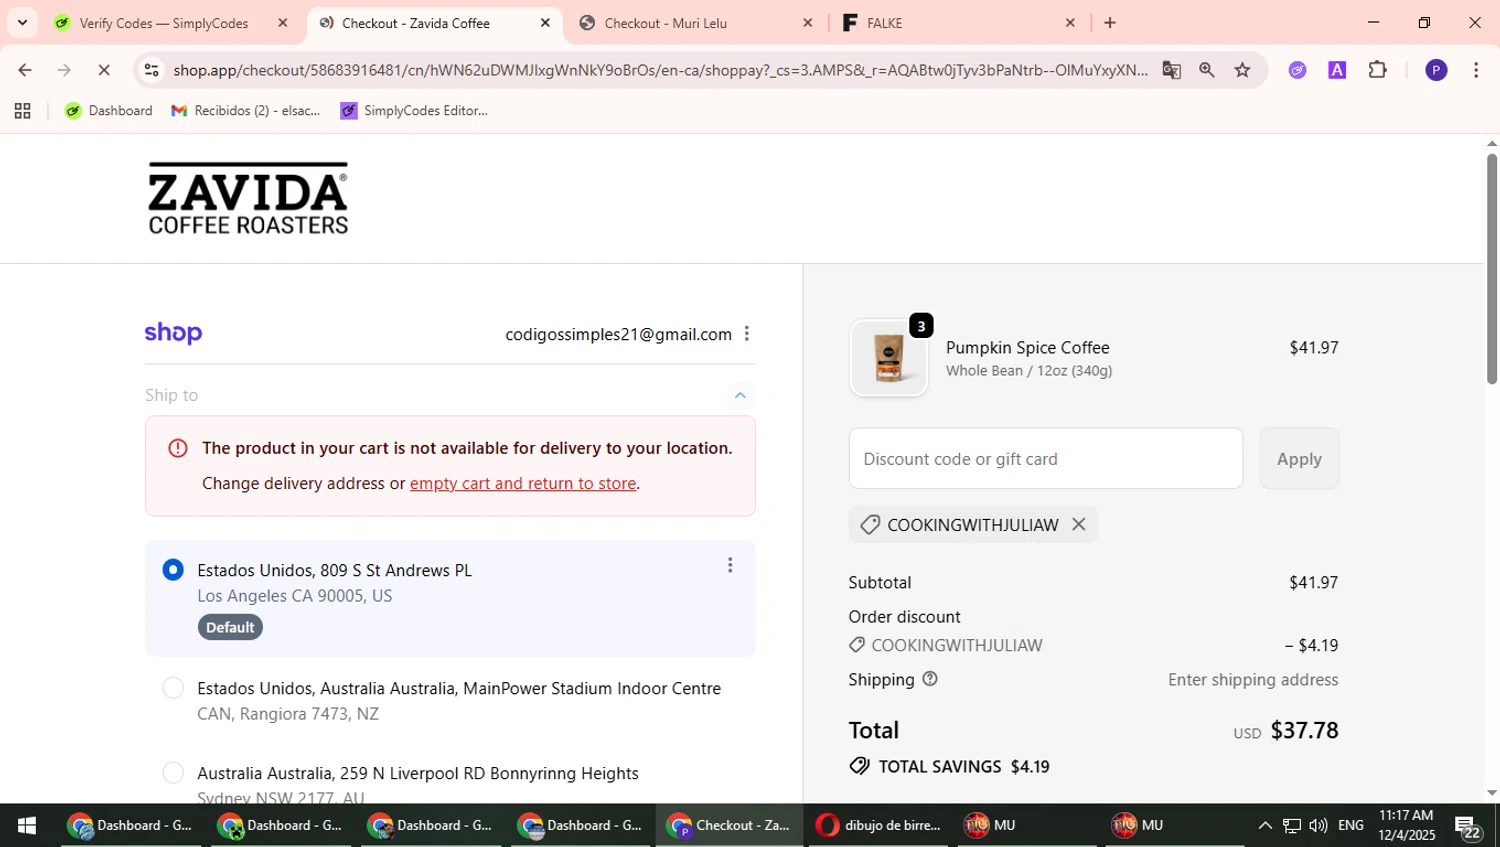The width and height of the screenshot is (1500, 847).
Task: View site information icon in address bar
Action: point(151,70)
